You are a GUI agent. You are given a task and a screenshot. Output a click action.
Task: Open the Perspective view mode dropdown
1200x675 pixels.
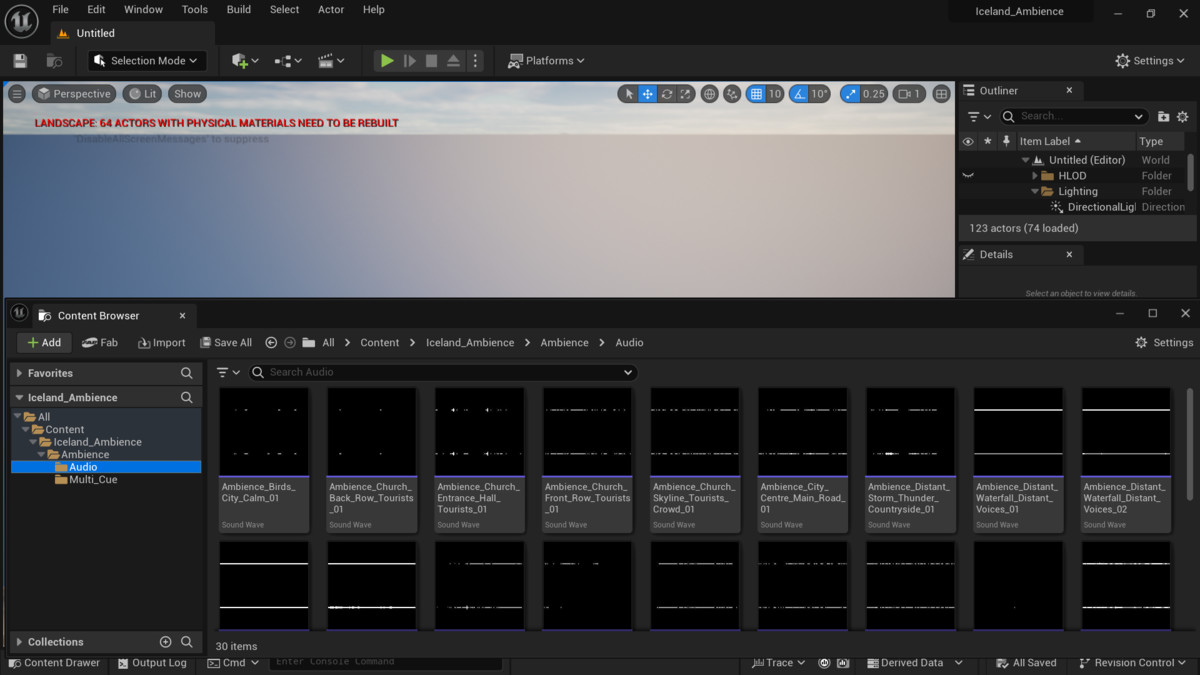74,94
